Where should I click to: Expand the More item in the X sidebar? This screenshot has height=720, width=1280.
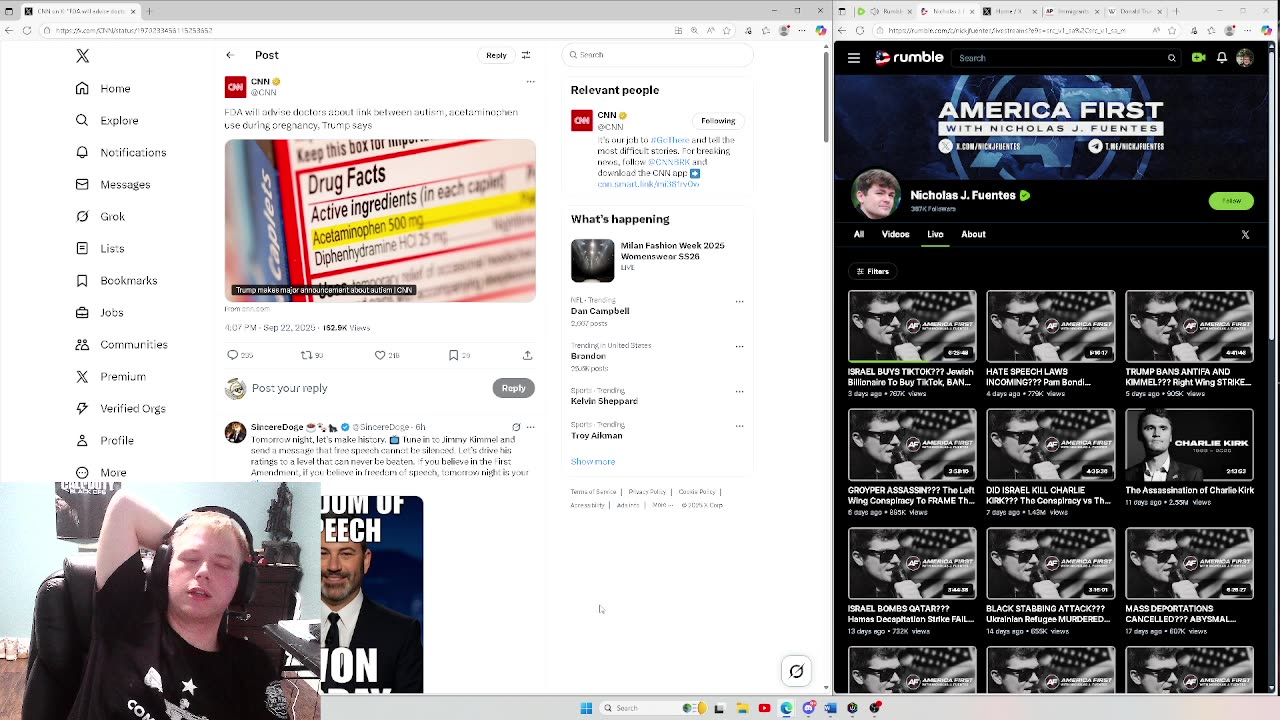(x=101, y=472)
